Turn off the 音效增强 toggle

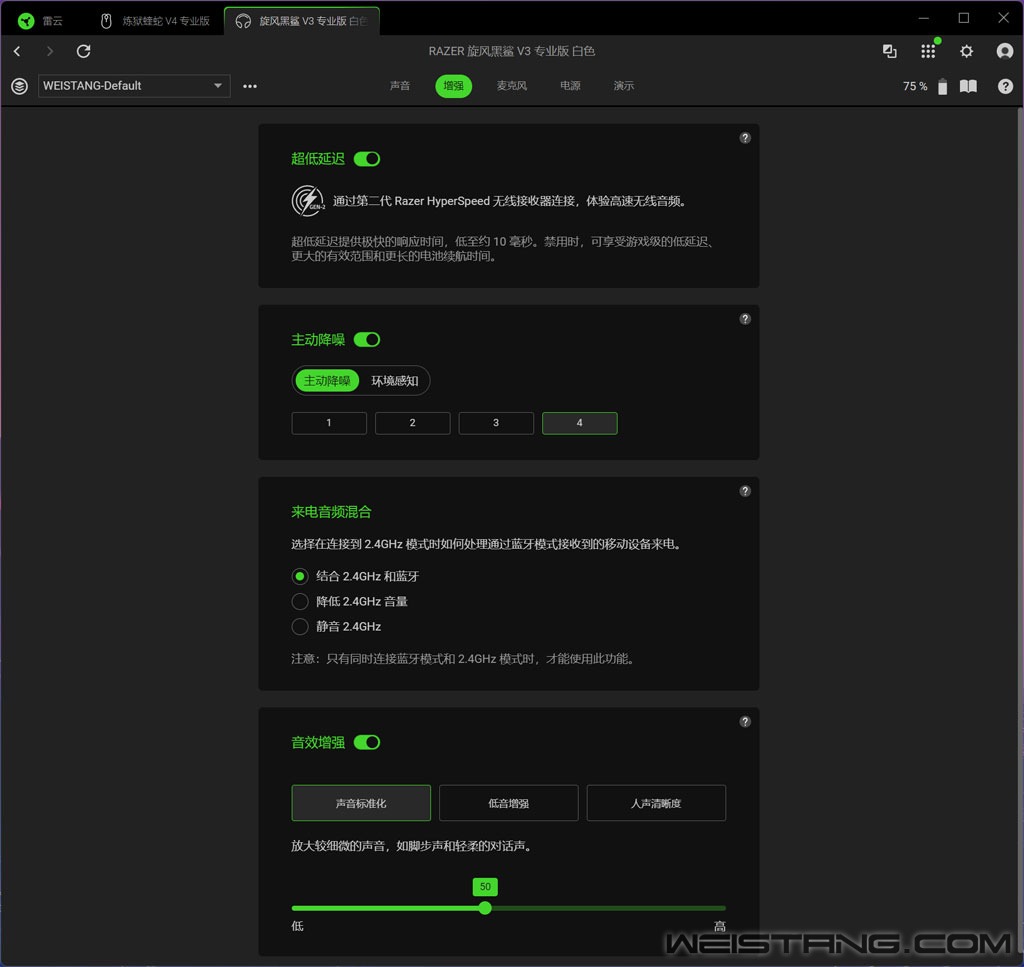(367, 742)
